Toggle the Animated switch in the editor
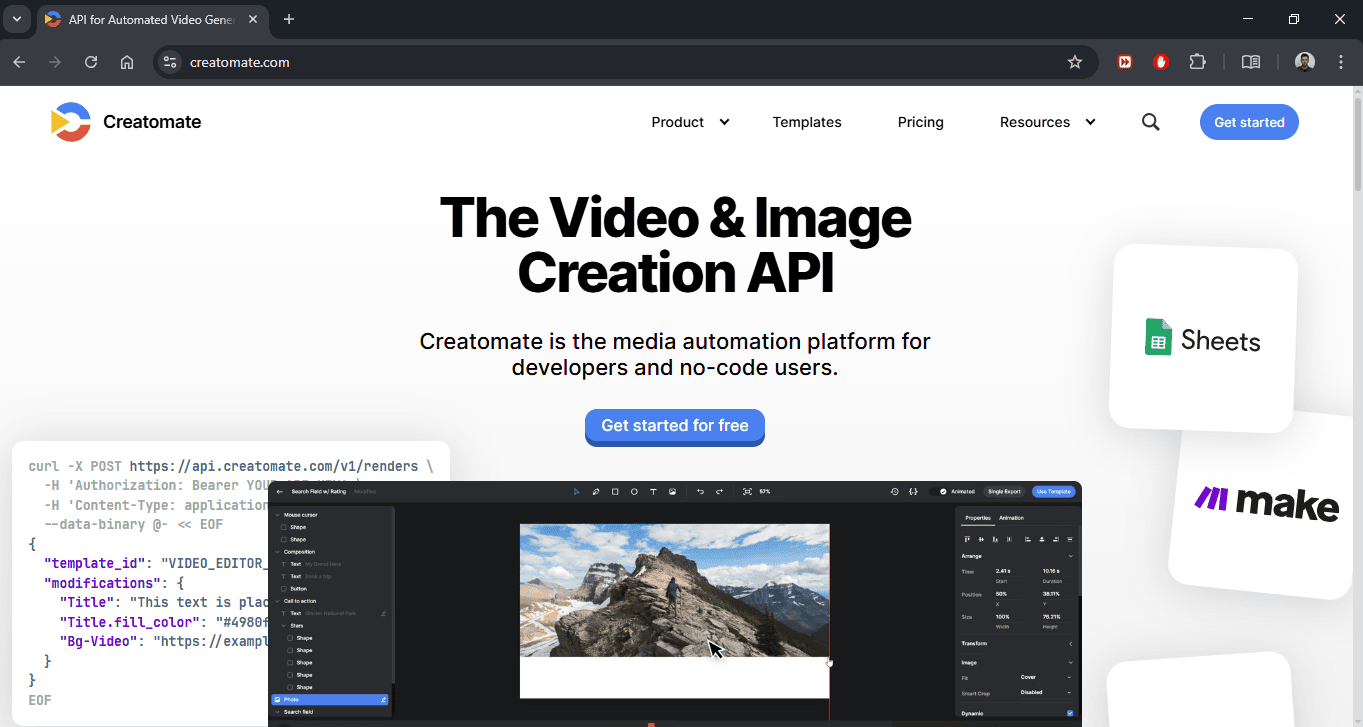Viewport: 1363px width, 727px height. [x=941, y=492]
